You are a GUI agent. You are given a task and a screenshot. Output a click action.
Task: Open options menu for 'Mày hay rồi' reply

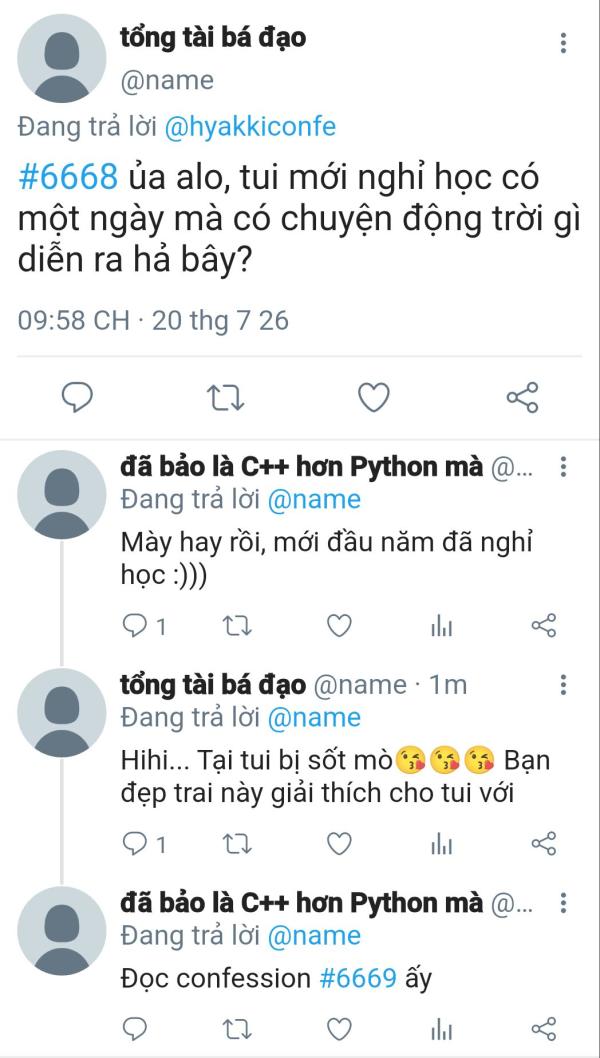(x=563, y=466)
